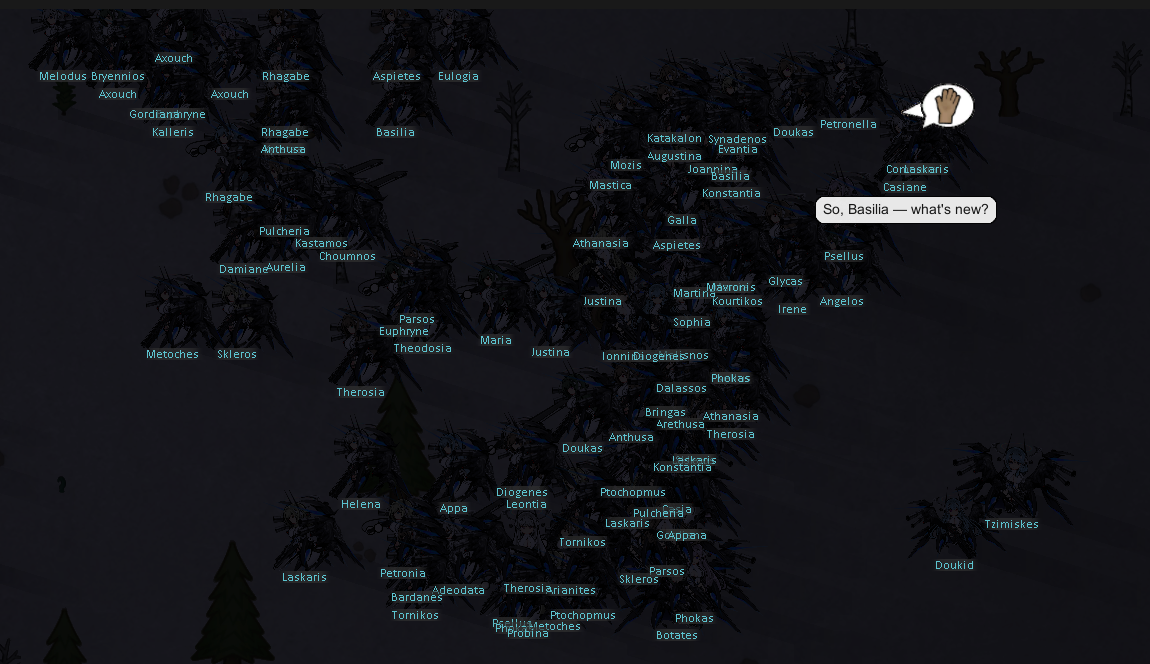This screenshot has height=664, width=1150.
Task: Select the character labeled Arianites
Action: [571, 591]
